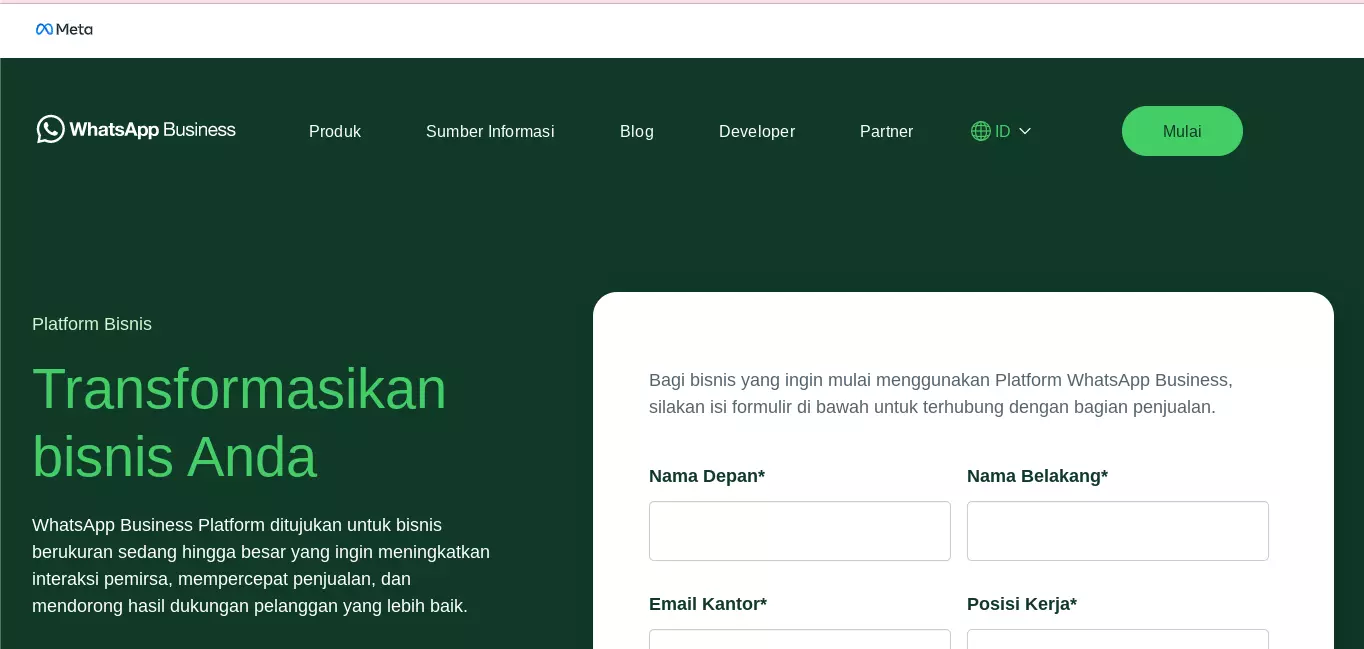Screen dimensions: 1364x649
Task: Open the Partner menu item
Action: (x=886, y=131)
